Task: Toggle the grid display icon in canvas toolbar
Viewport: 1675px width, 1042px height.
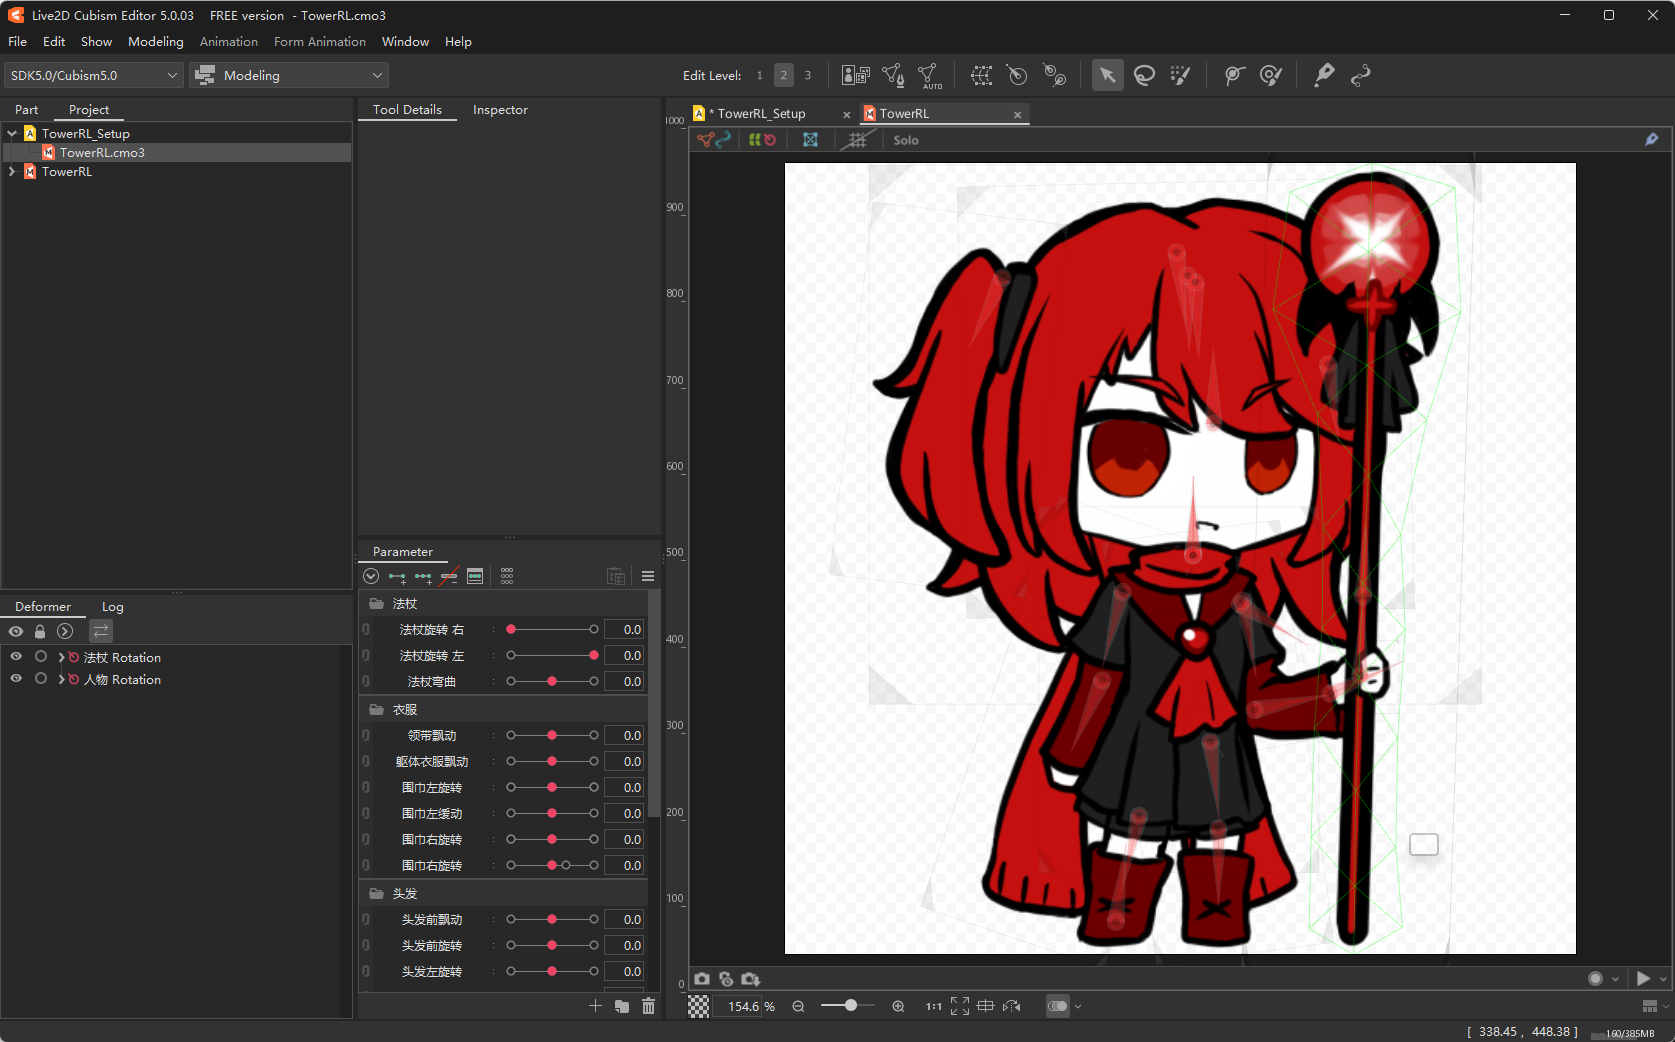Action: pos(857,140)
